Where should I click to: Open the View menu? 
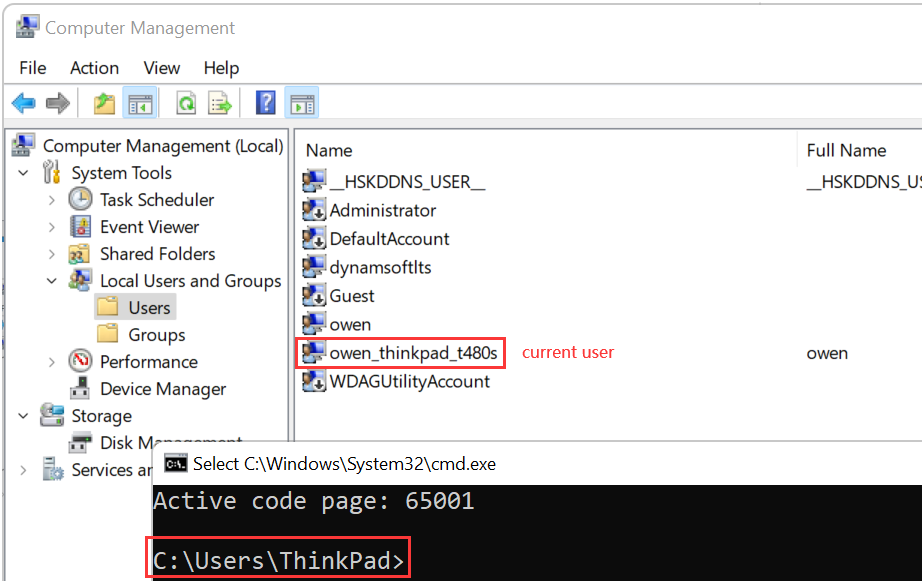tap(161, 68)
